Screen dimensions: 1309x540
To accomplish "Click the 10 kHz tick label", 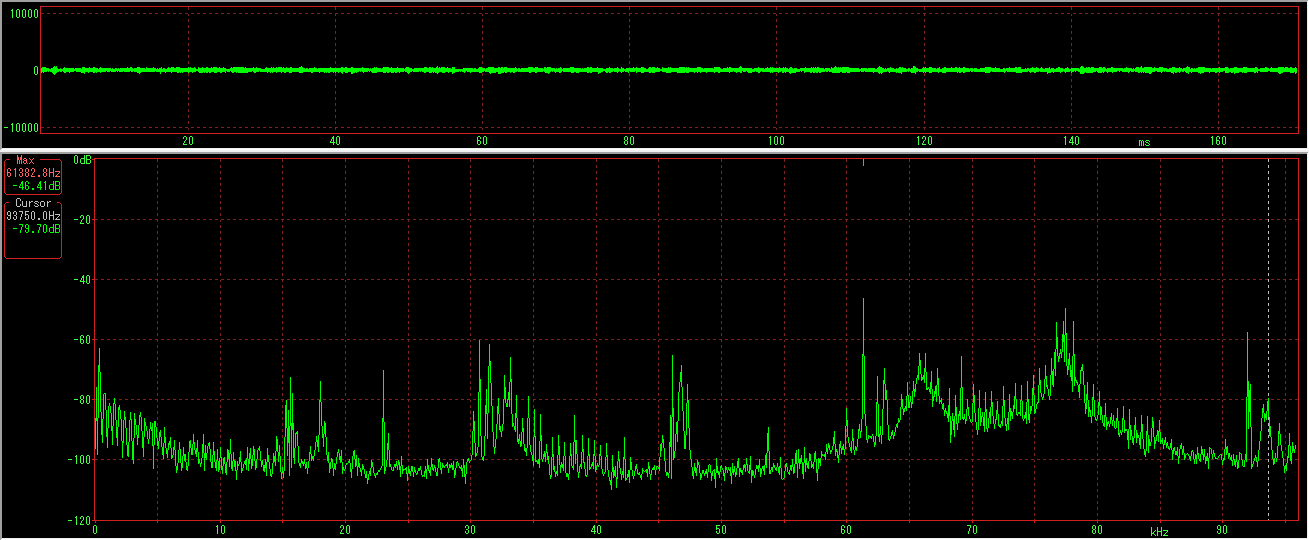I will pyautogui.click(x=220, y=531).
